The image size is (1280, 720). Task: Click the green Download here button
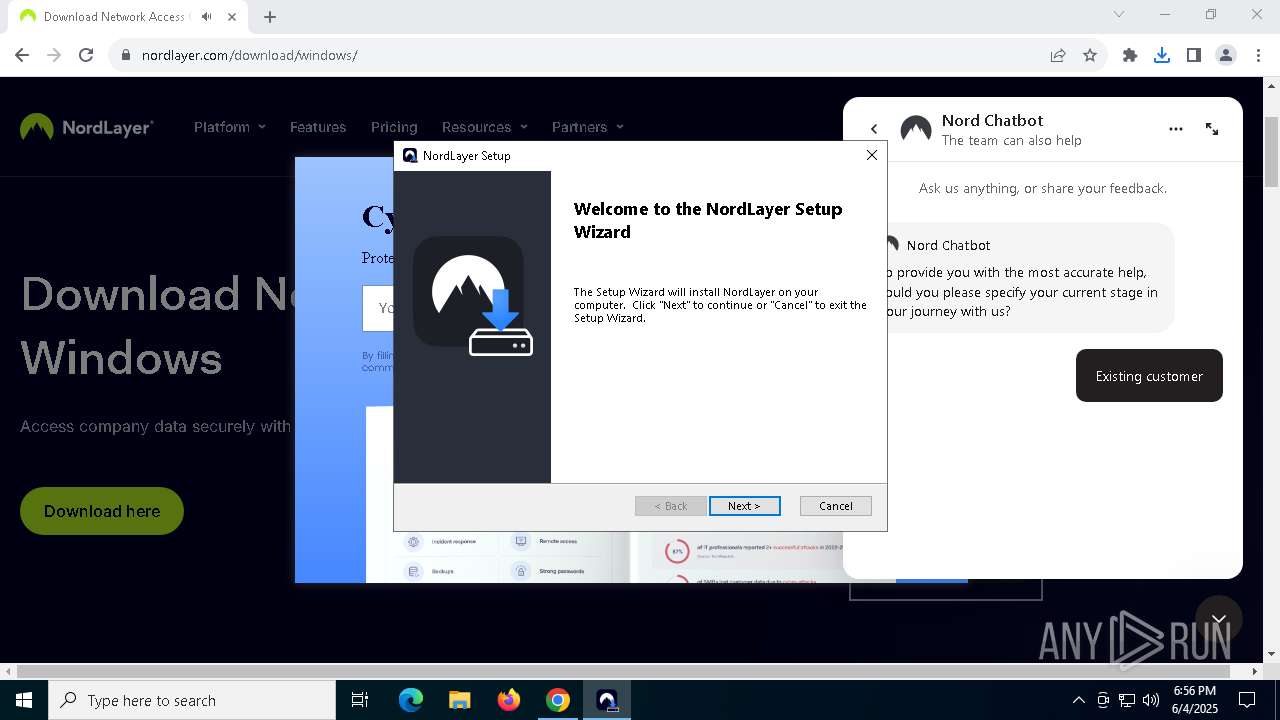(x=102, y=511)
